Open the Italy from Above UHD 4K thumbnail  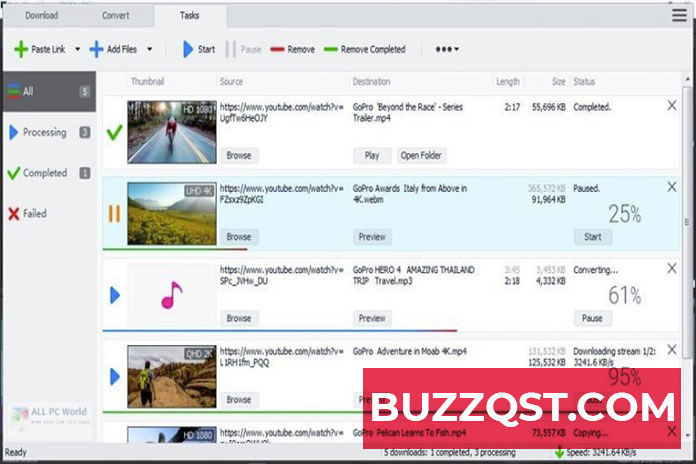(x=172, y=214)
